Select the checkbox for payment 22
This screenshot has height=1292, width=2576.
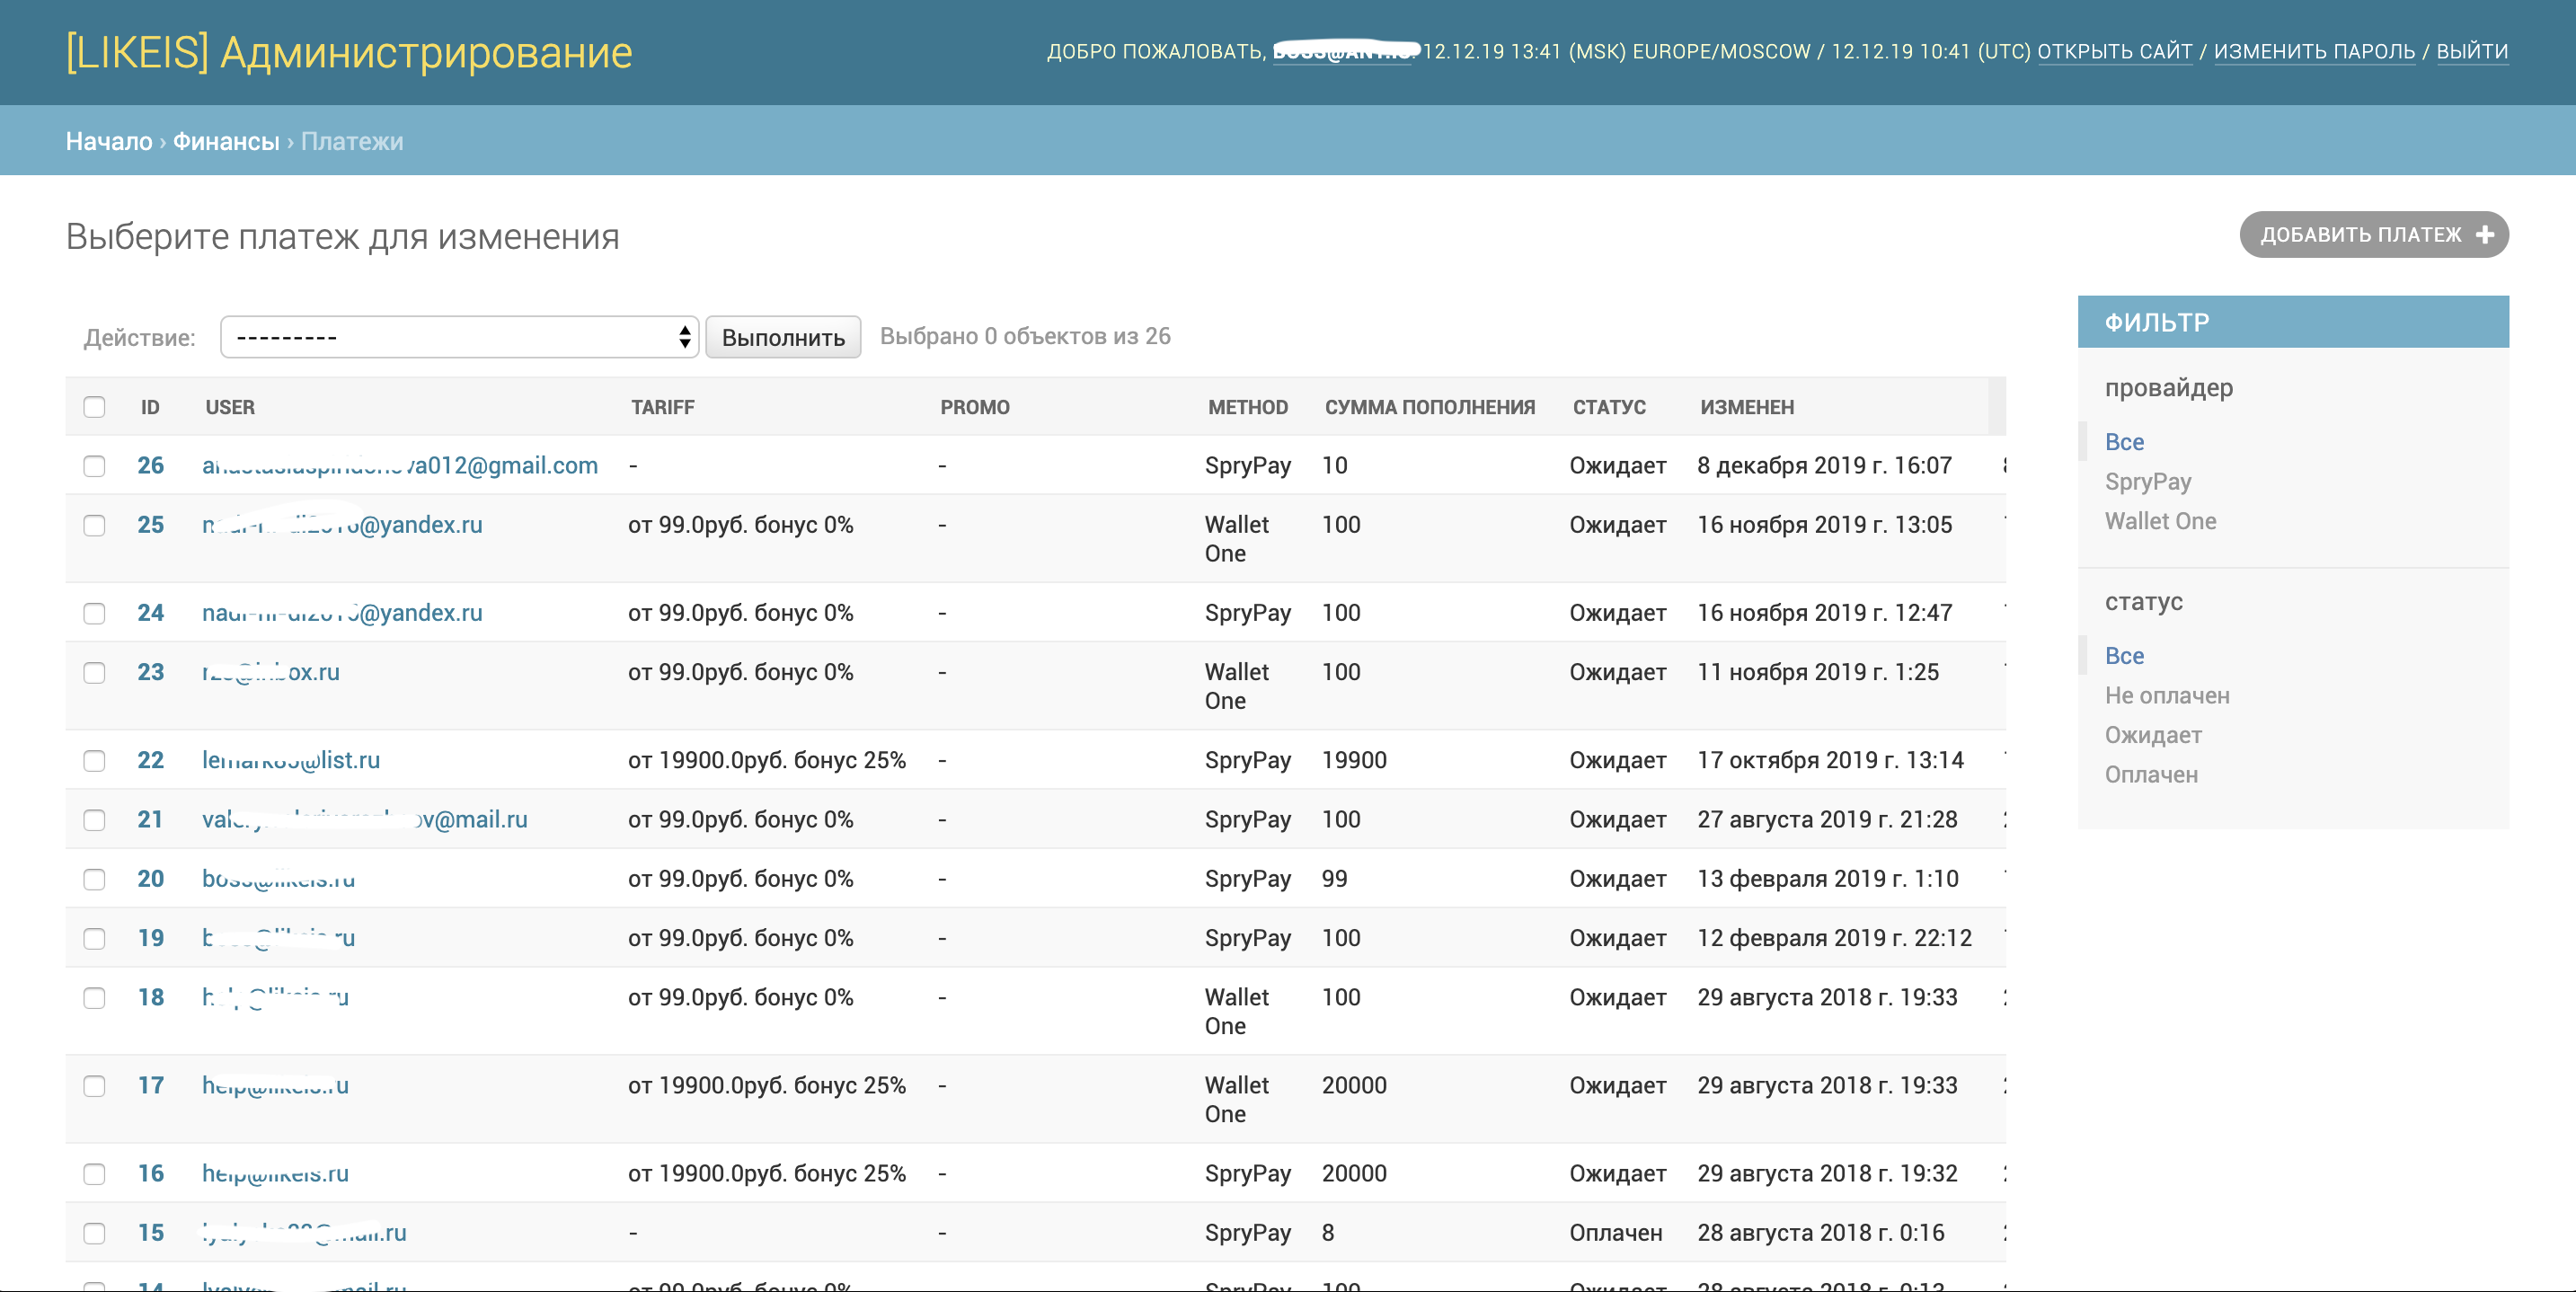(94, 761)
